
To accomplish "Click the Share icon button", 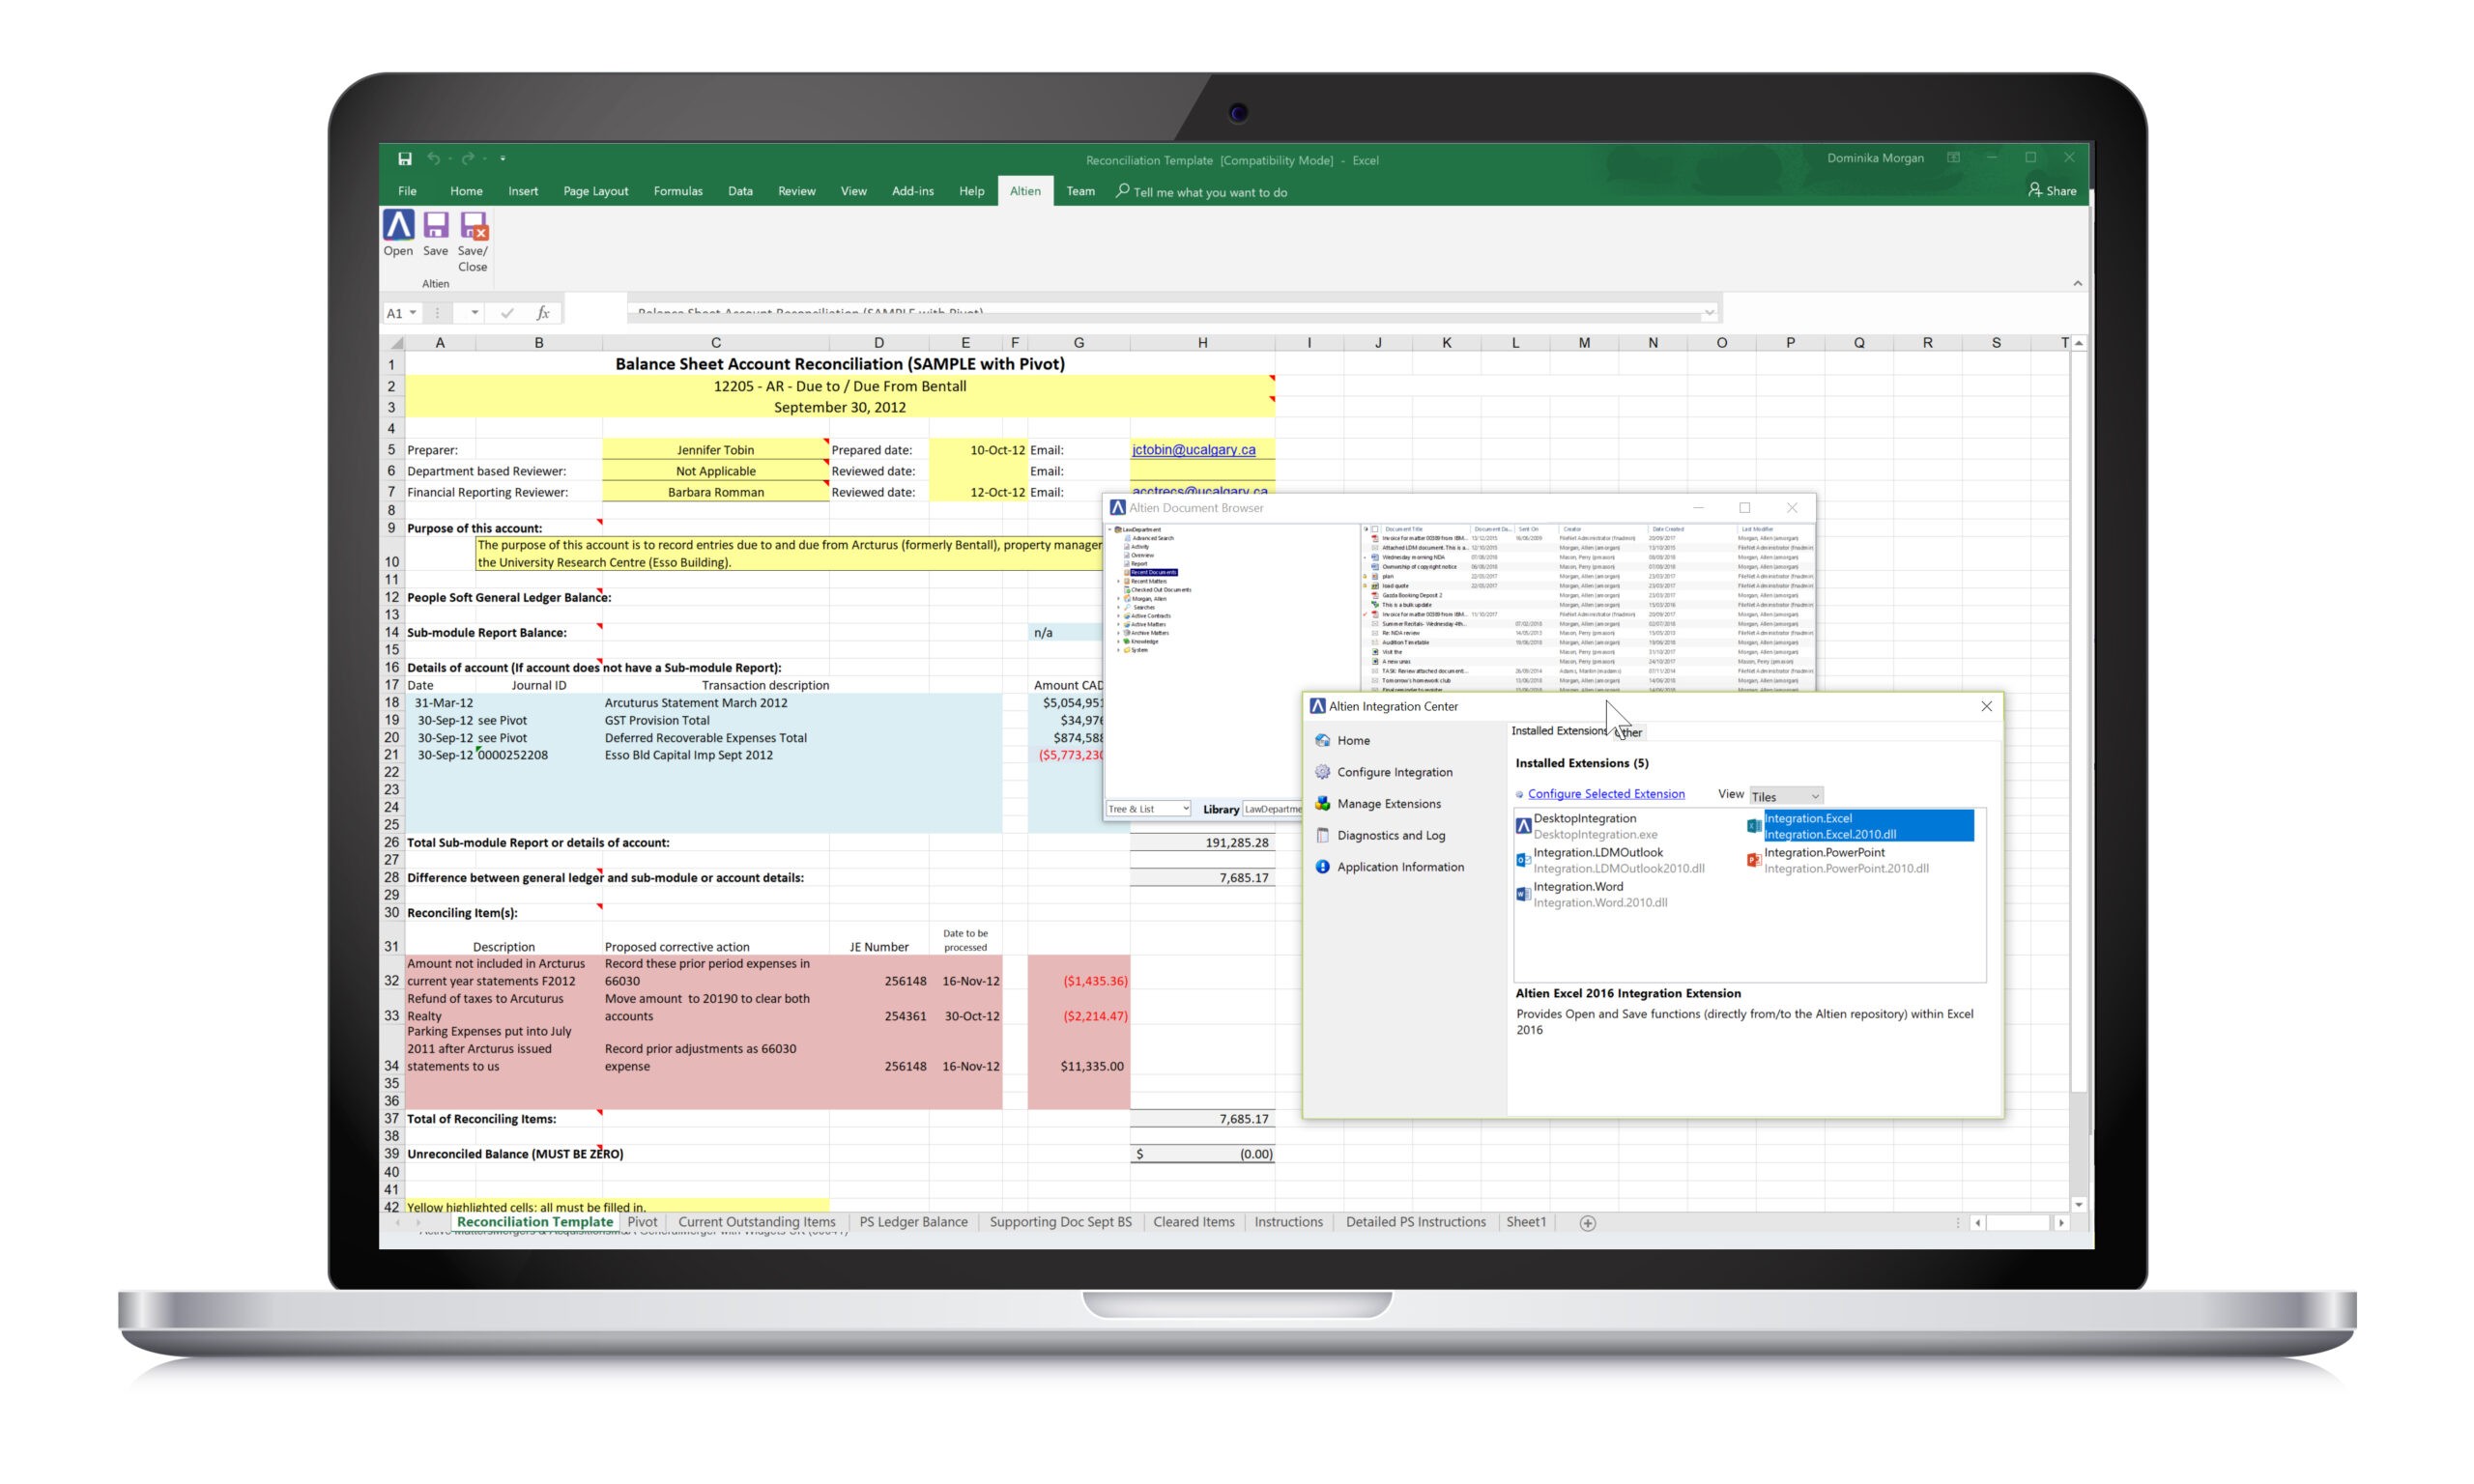I will [2051, 190].
